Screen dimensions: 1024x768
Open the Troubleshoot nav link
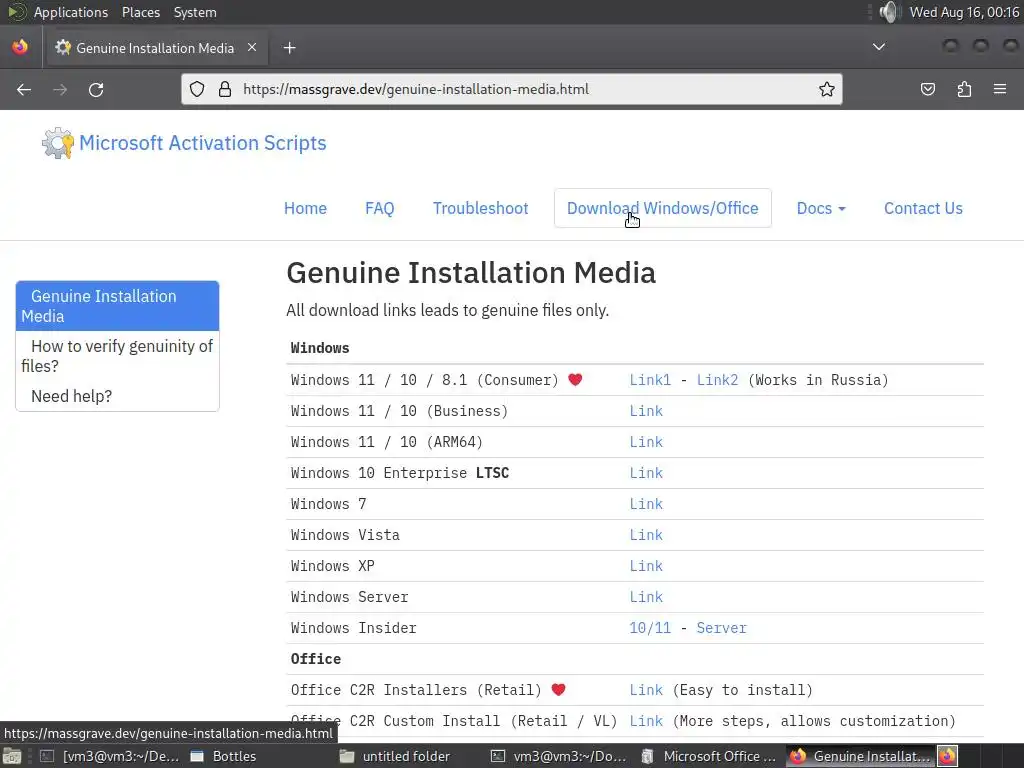point(480,208)
